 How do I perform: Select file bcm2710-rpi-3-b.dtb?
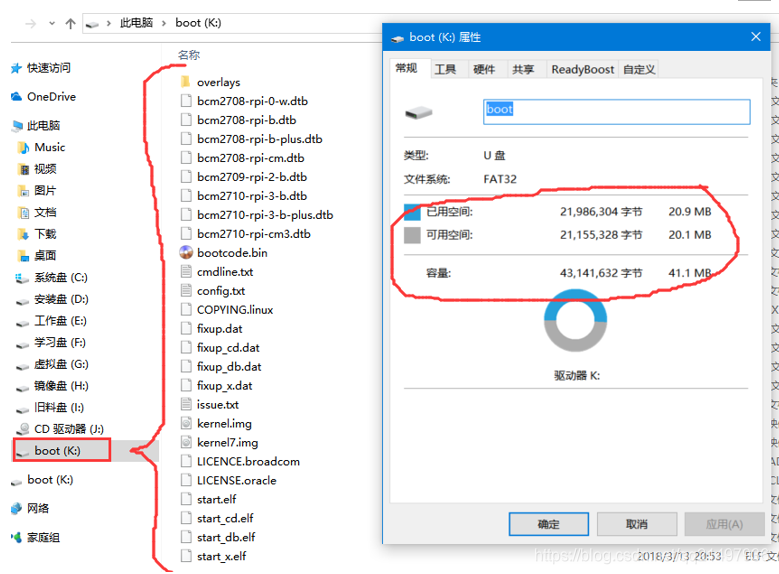pos(244,196)
